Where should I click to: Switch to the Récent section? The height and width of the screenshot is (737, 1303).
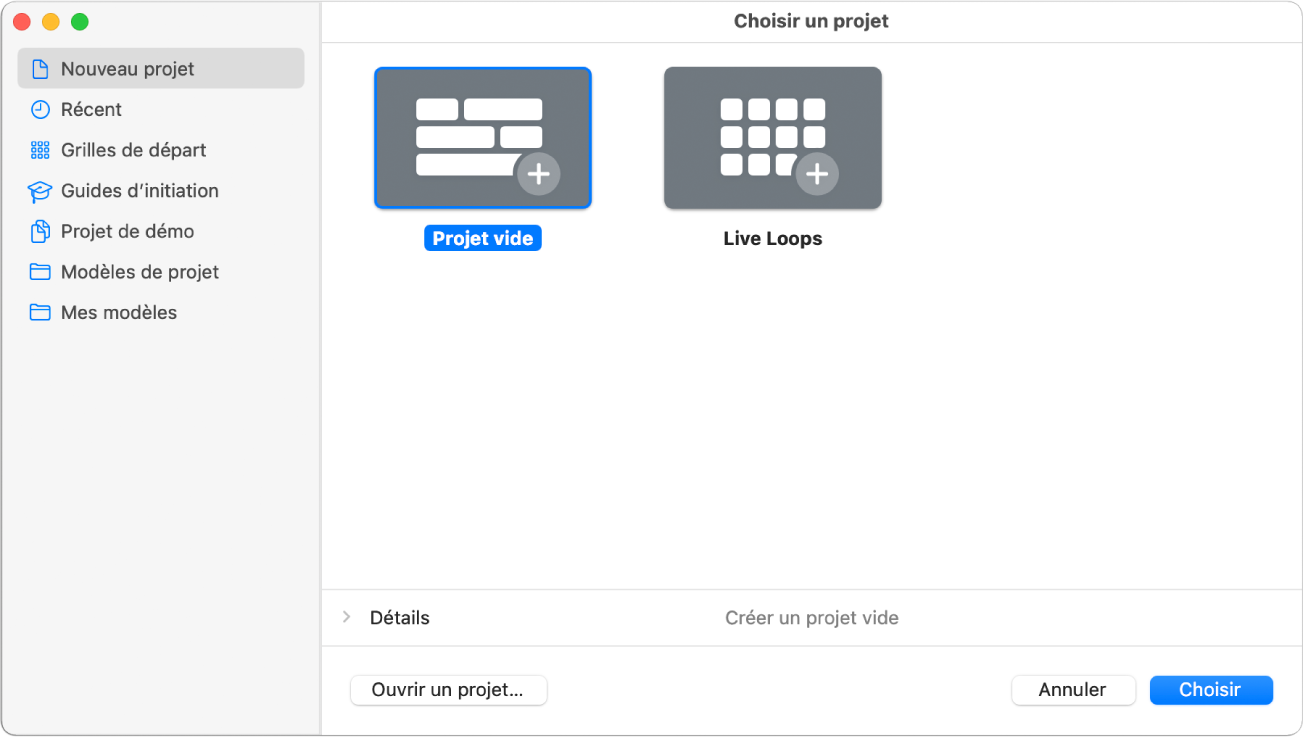pos(90,109)
